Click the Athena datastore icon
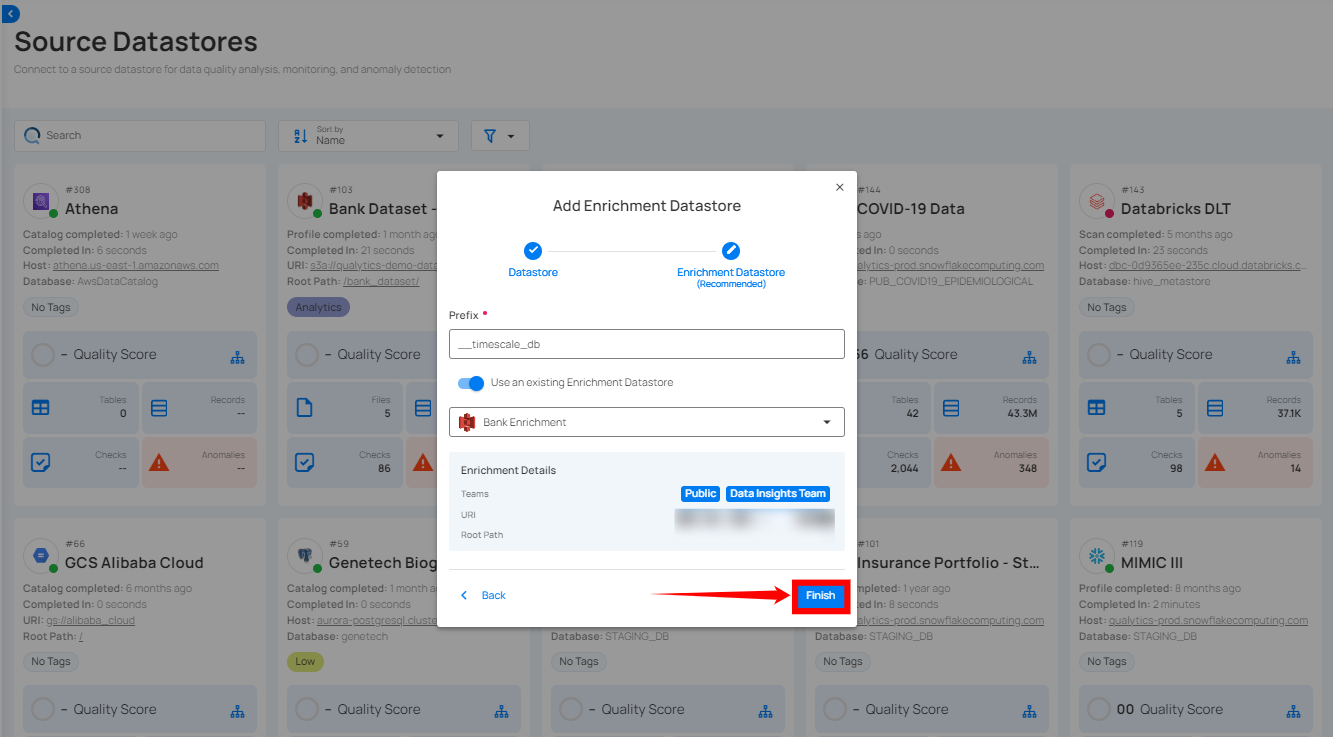1333x737 pixels. click(42, 201)
